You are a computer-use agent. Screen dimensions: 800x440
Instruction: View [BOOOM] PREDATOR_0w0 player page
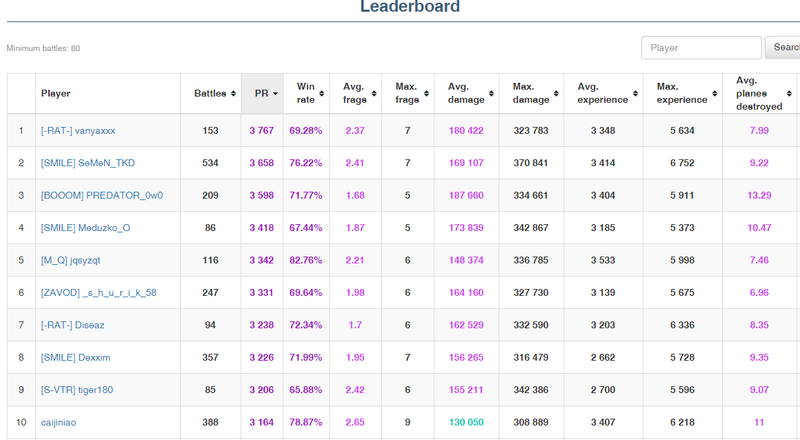coord(102,195)
